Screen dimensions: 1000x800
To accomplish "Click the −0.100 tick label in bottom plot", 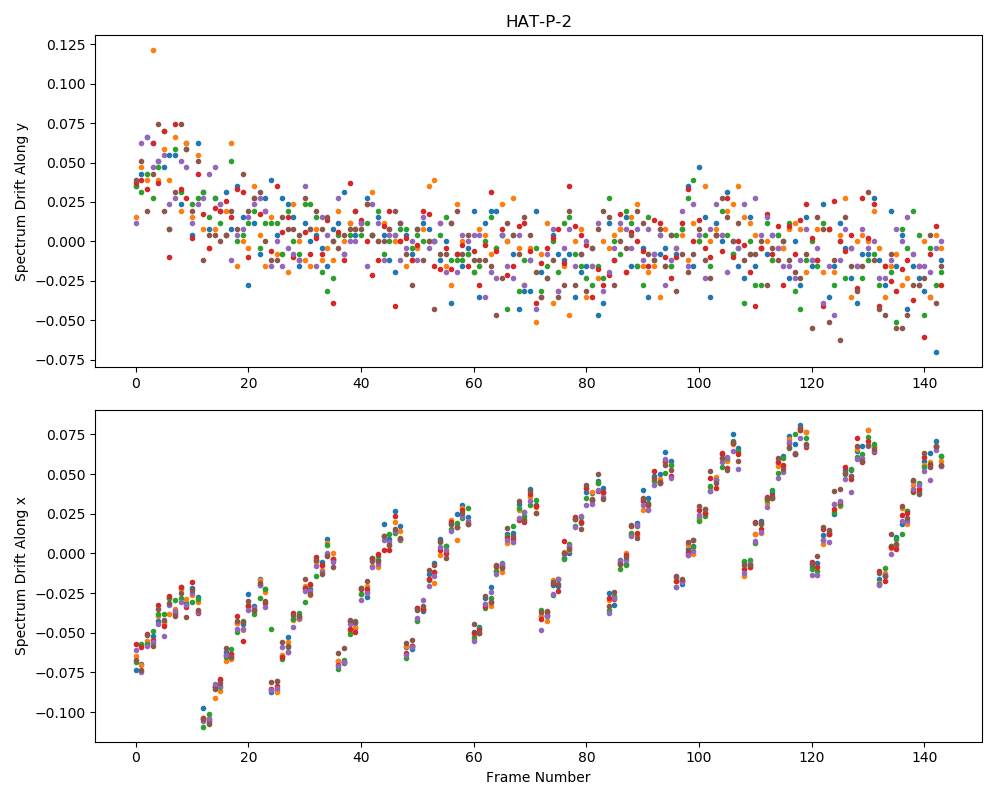I will point(61,713).
